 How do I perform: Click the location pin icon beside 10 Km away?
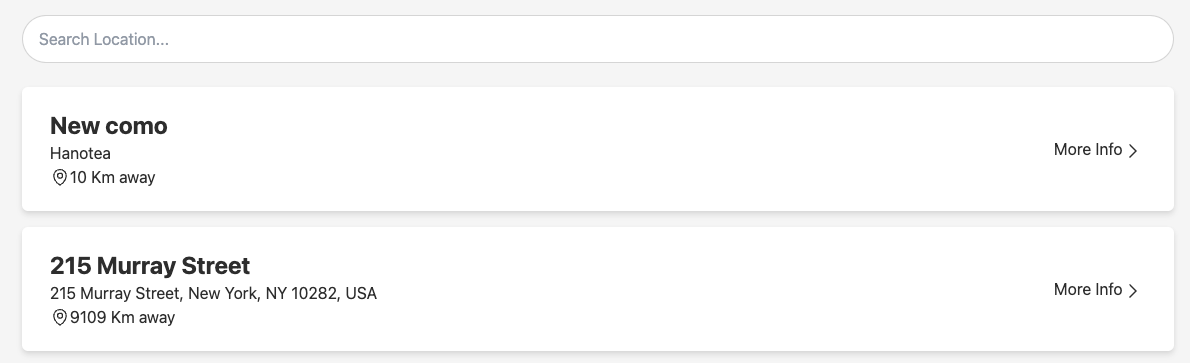point(59,178)
